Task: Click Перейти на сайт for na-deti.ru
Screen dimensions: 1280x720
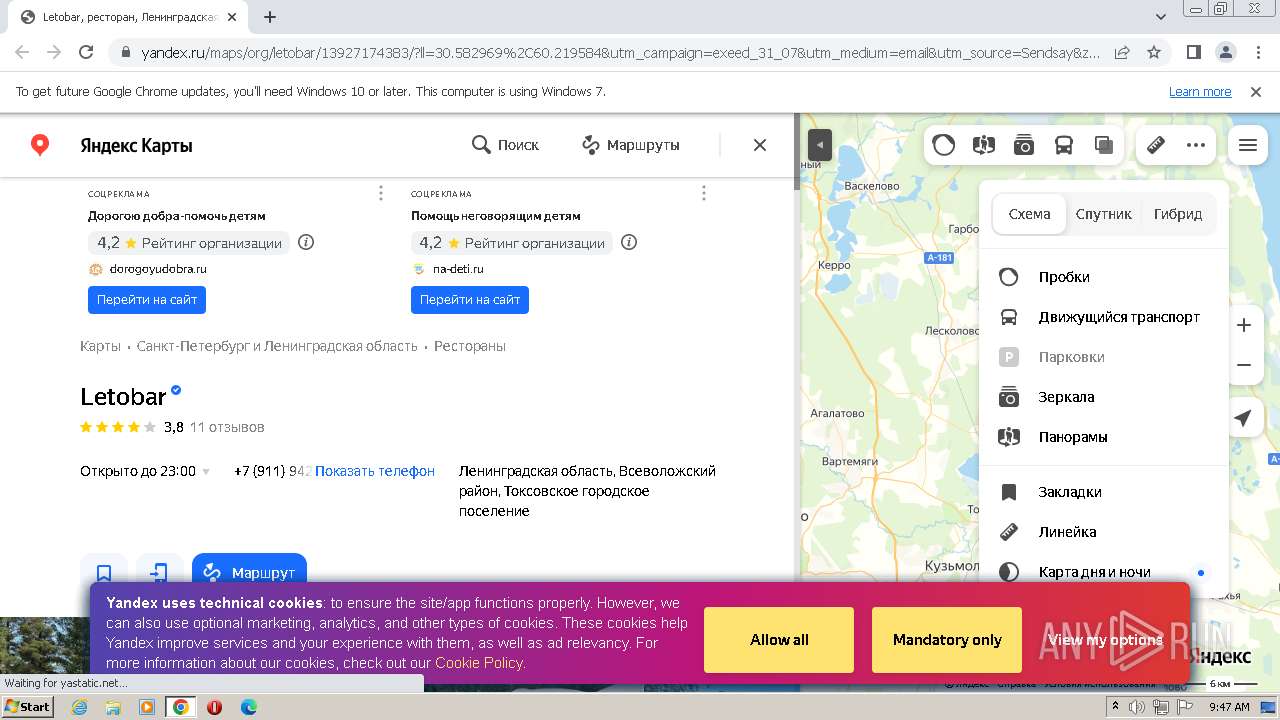Action: [470, 300]
